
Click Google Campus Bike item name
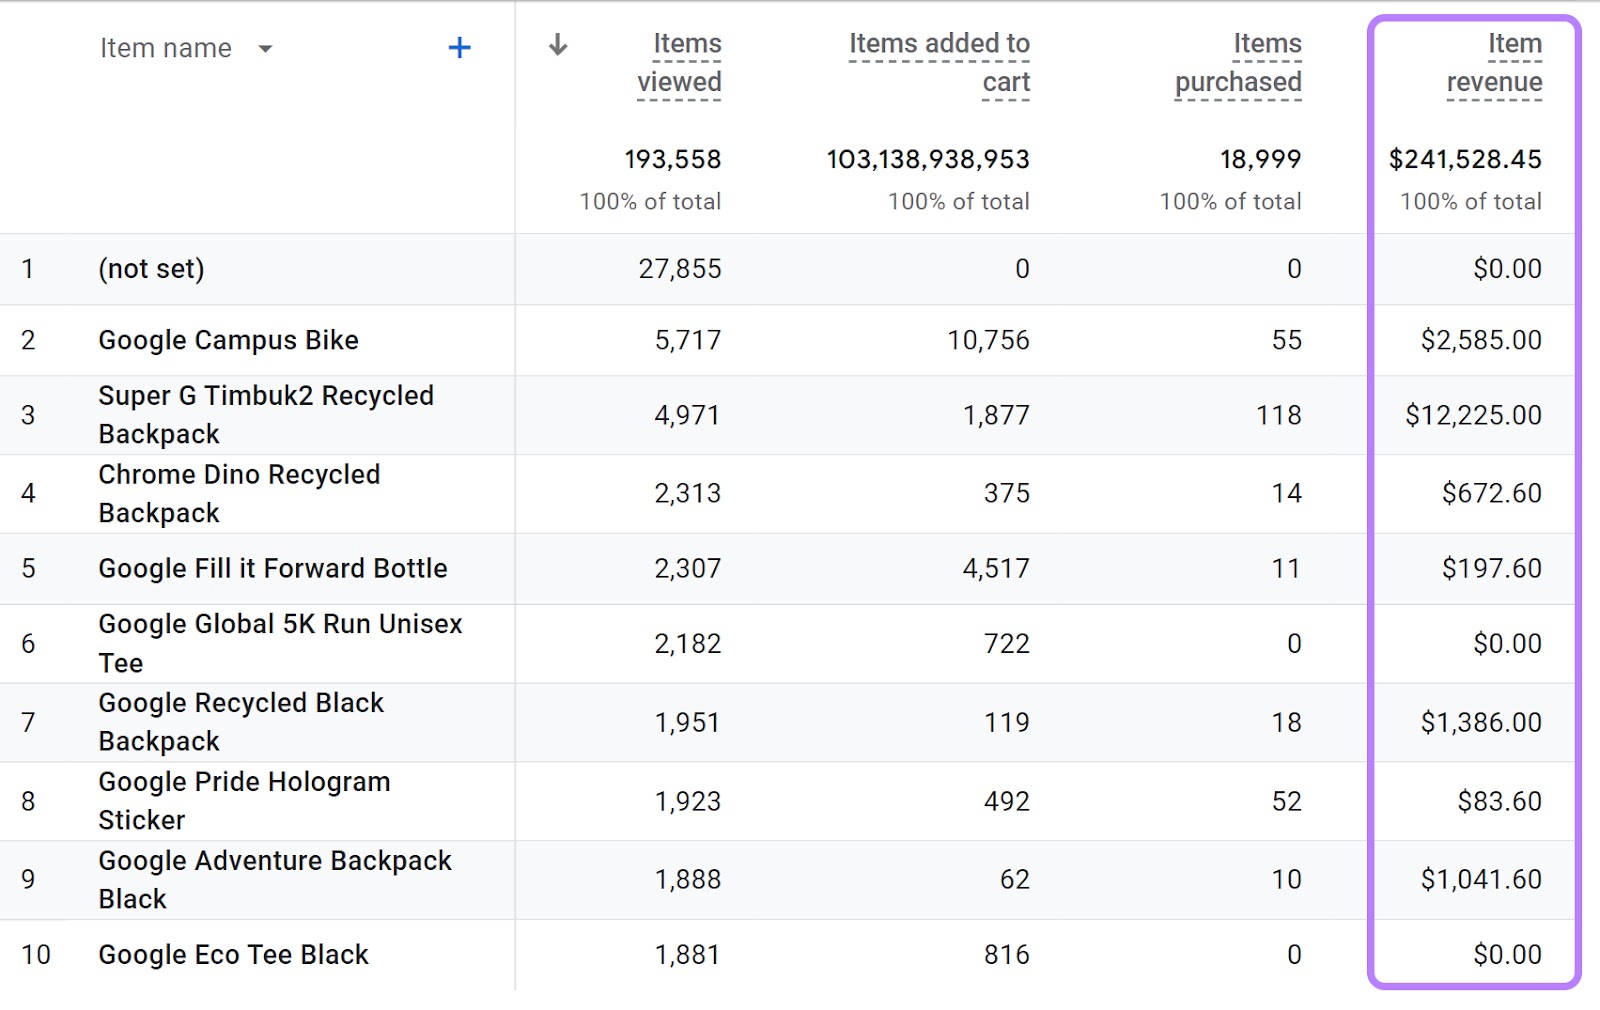click(228, 340)
